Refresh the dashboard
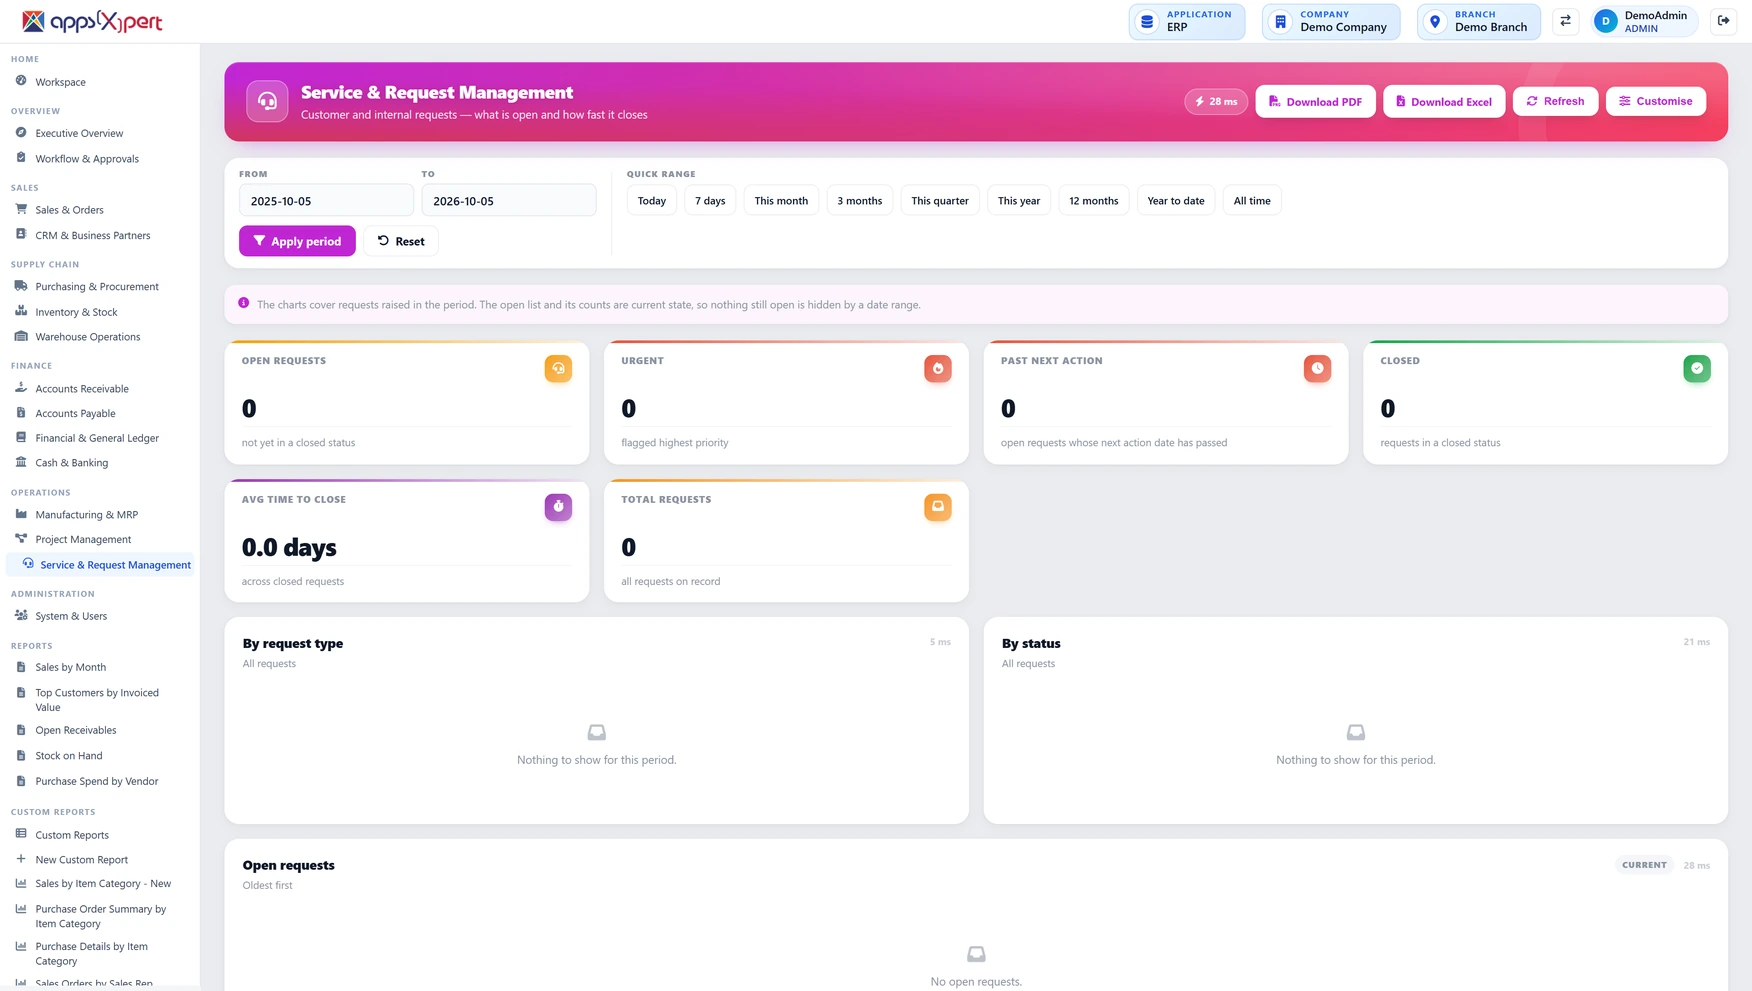The width and height of the screenshot is (1752, 991). pyautogui.click(x=1555, y=101)
